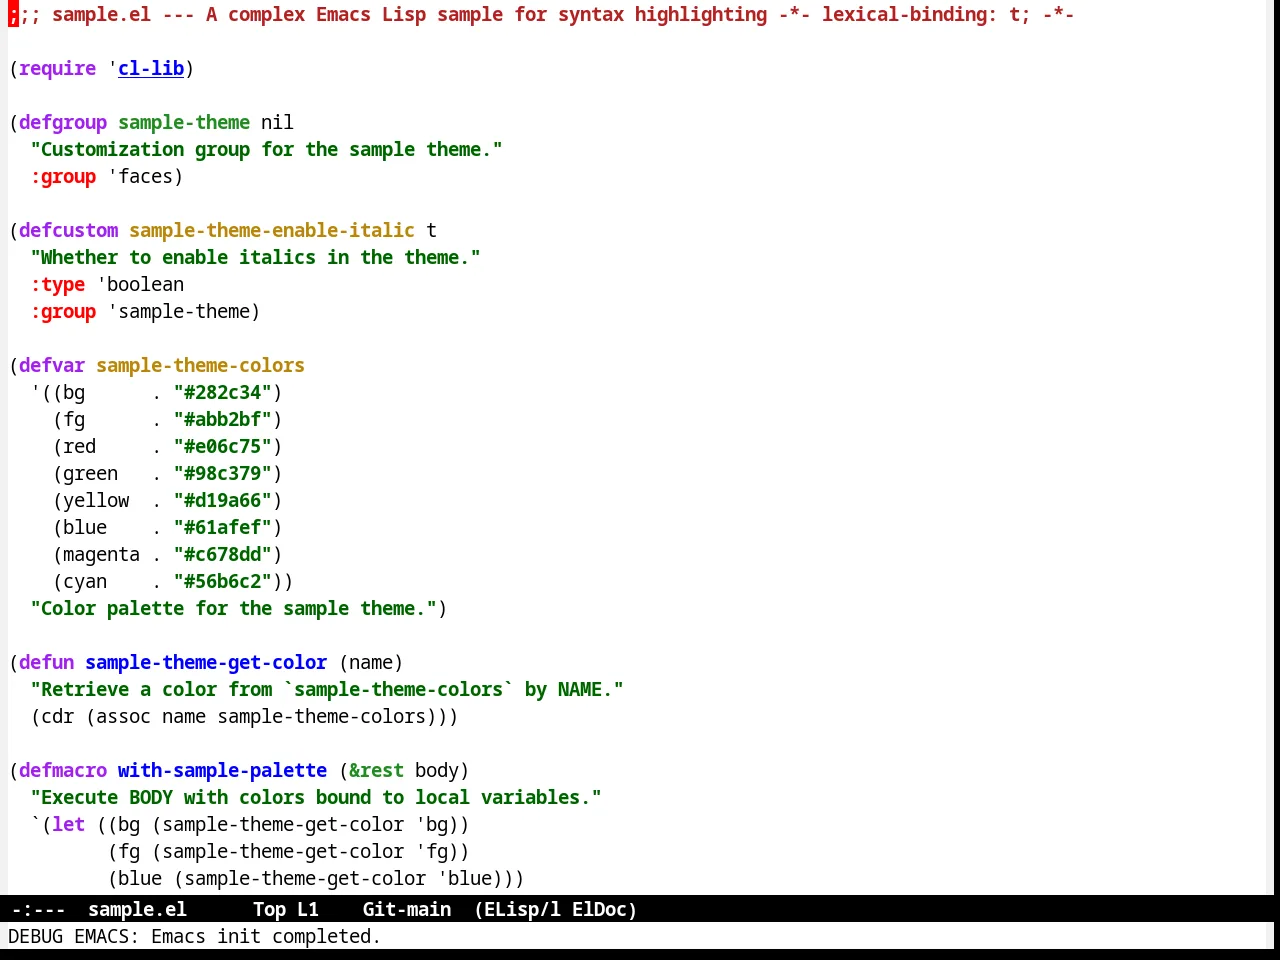This screenshot has height=960, width=1280.
Task: Click the docstring 'Whether to enable italics in the theme.'
Action: click(255, 257)
